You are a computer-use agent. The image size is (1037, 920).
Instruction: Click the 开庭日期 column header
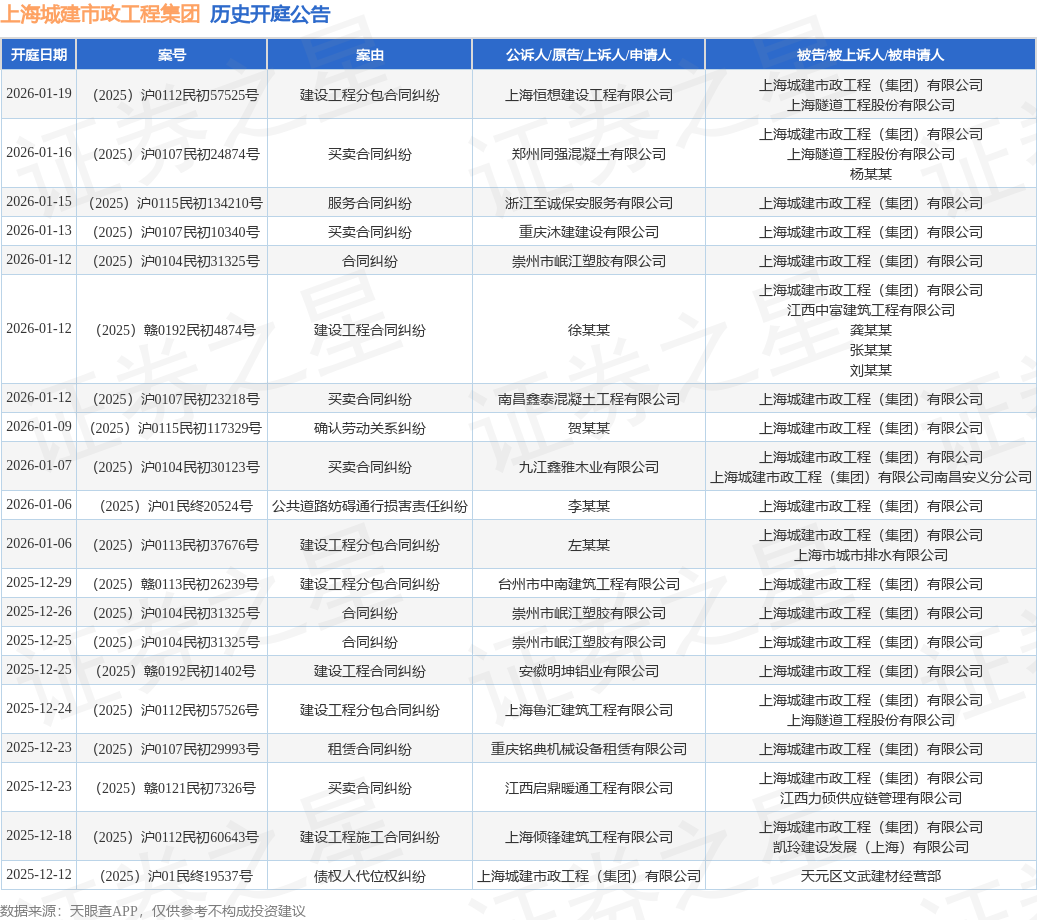[38, 55]
